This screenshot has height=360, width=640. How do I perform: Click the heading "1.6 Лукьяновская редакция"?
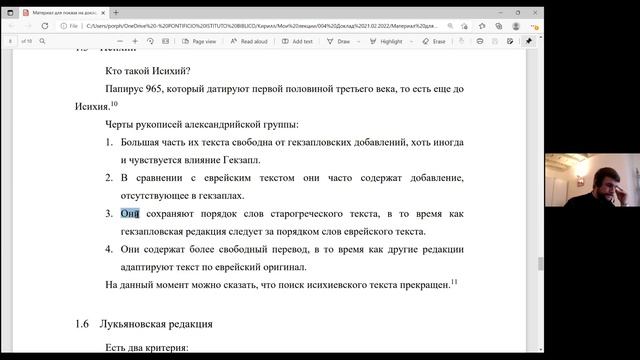144,324
